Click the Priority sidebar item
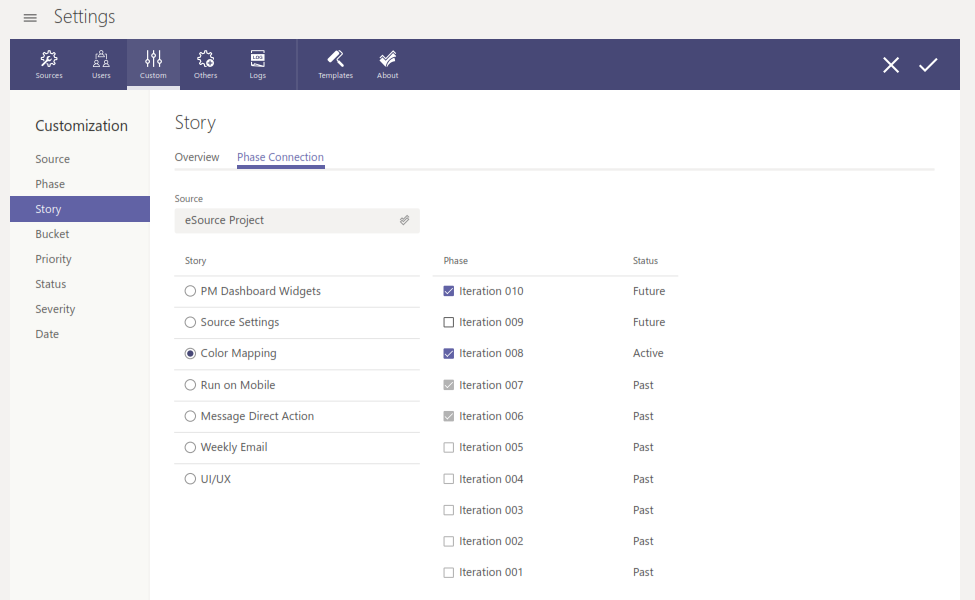Viewport: 975px width, 600px height. click(54, 259)
